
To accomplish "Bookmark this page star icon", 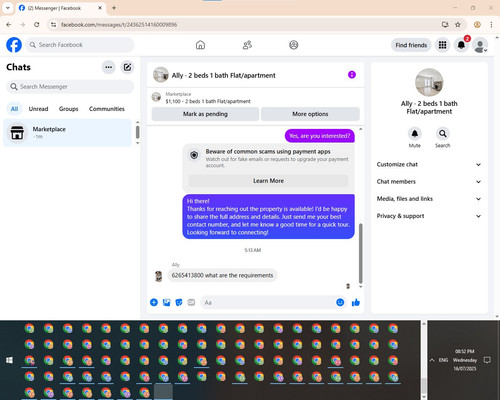I will (x=458, y=25).
